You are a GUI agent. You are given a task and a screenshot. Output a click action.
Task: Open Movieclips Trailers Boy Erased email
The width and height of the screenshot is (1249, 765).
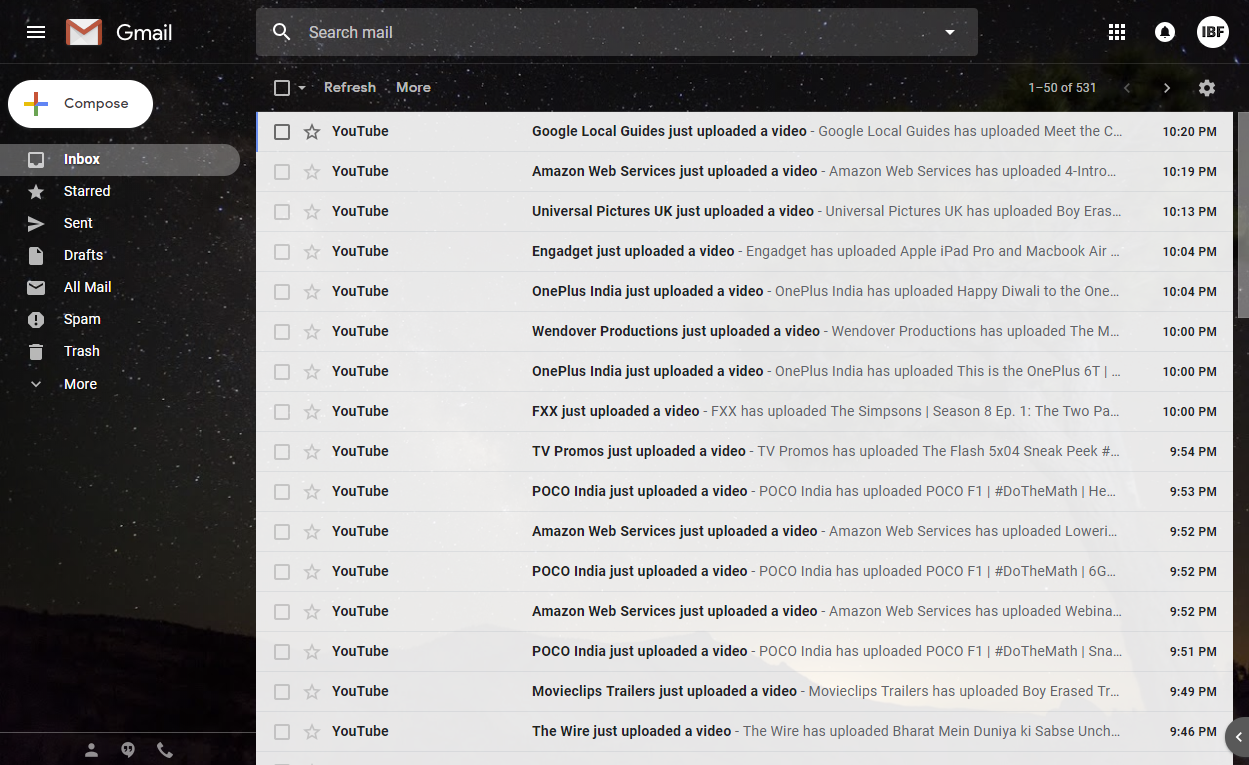click(x=744, y=691)
